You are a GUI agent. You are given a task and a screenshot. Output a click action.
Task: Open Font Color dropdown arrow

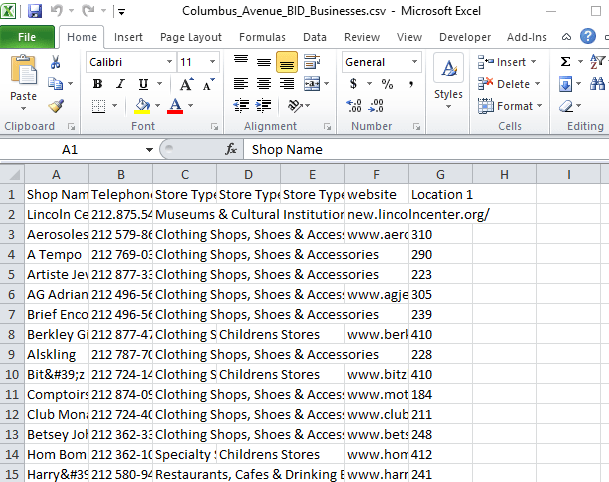pyautogui.click(x=190, y=106)
